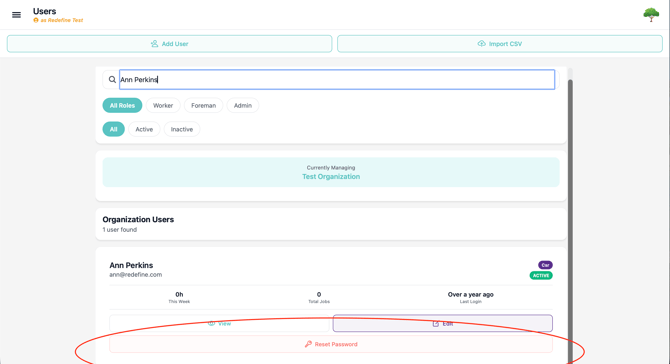This screenshot has width=670, height=364.
Task: Focus the user search field
Action: [x=337, y=79]
